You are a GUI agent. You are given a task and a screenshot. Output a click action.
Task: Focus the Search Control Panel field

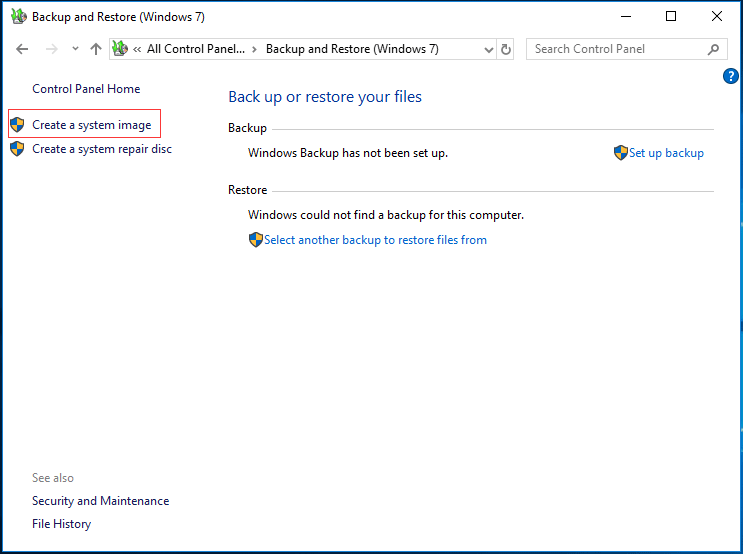point(626,49)
